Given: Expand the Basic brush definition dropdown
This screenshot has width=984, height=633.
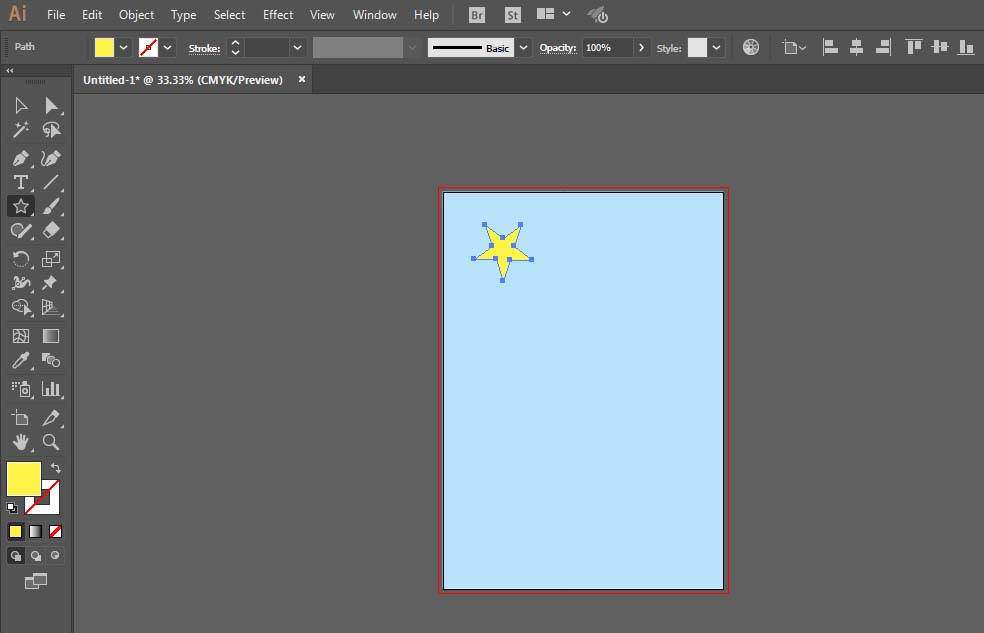Looking at the screenshot, I should point(523,47).
